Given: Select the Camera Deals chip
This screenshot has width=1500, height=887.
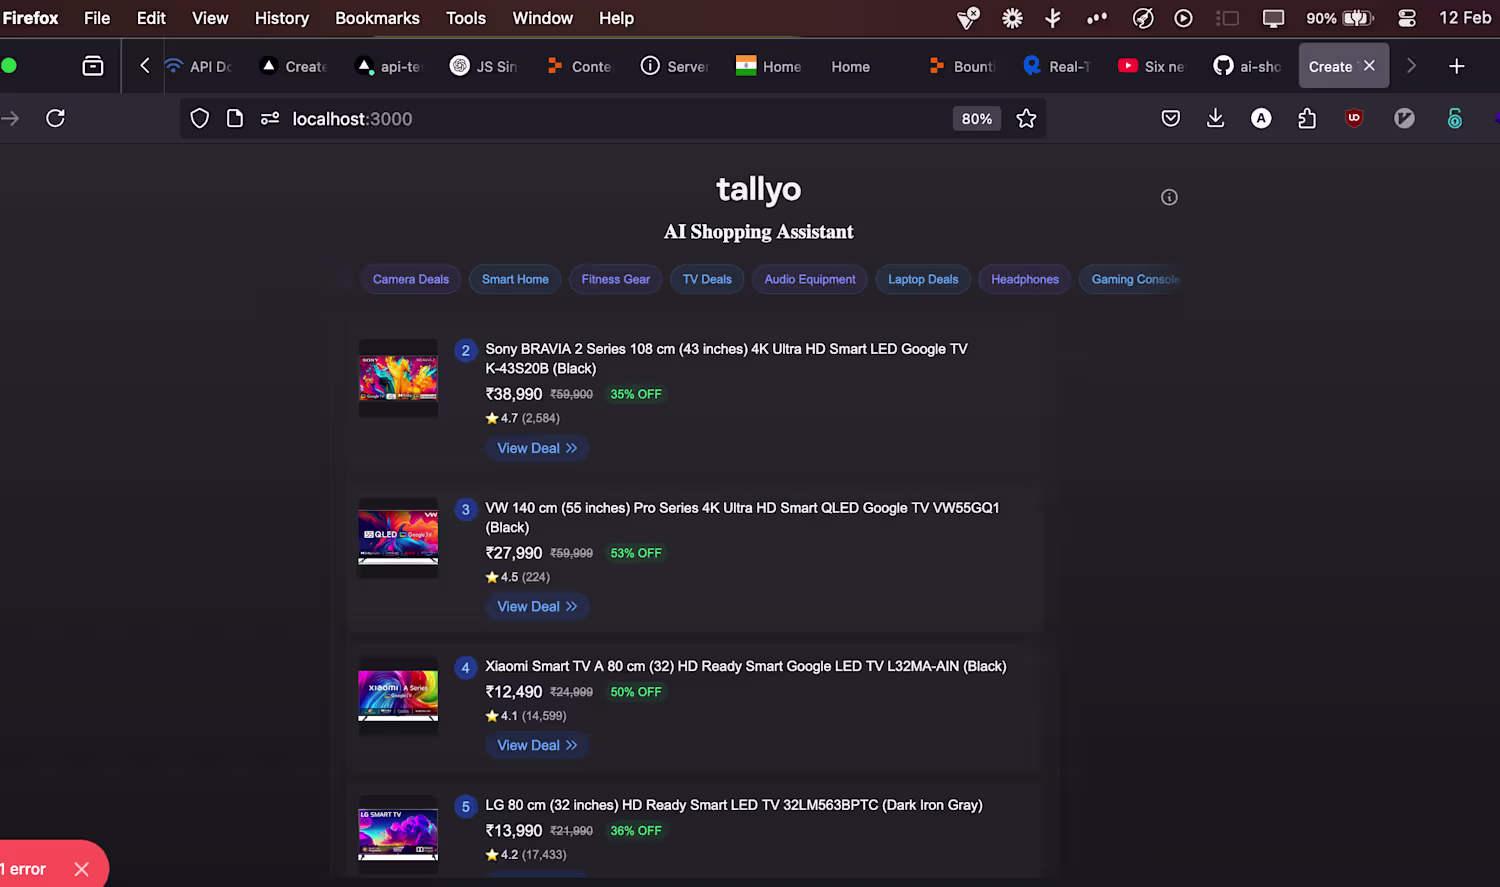Looking at the screenshot, I should [x=411, y=279].
